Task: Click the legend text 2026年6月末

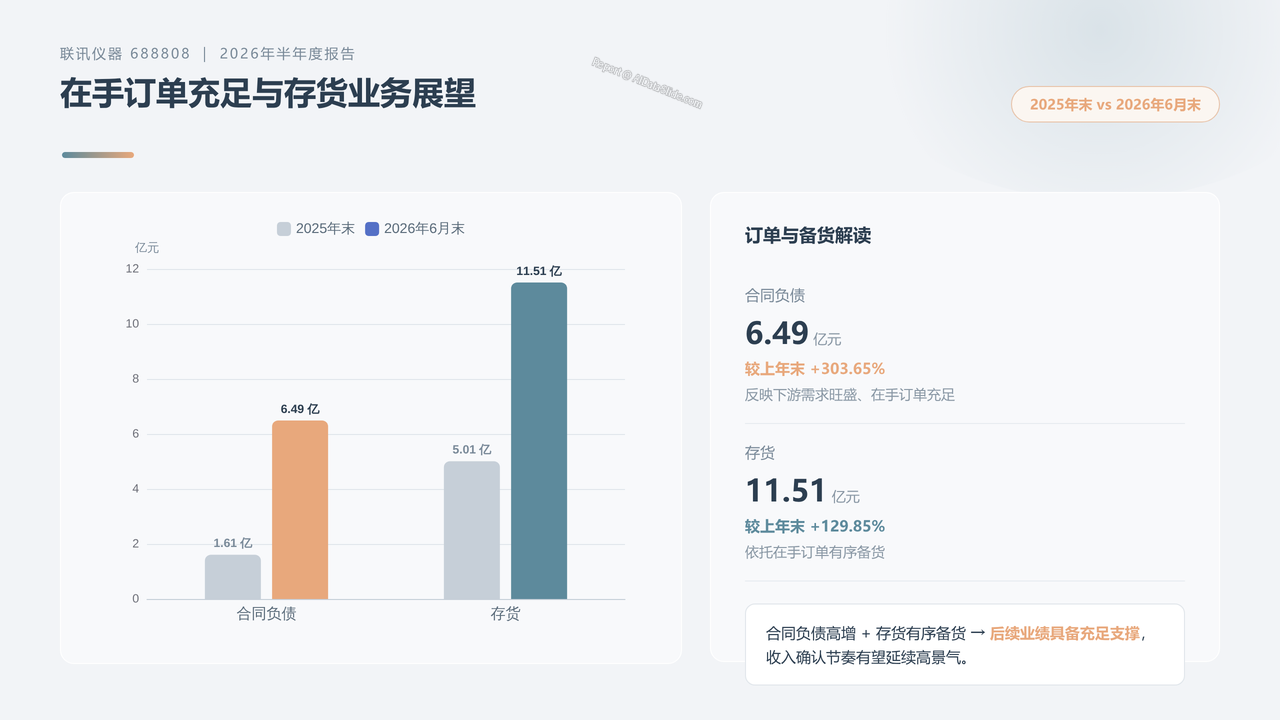Action: 424,229
